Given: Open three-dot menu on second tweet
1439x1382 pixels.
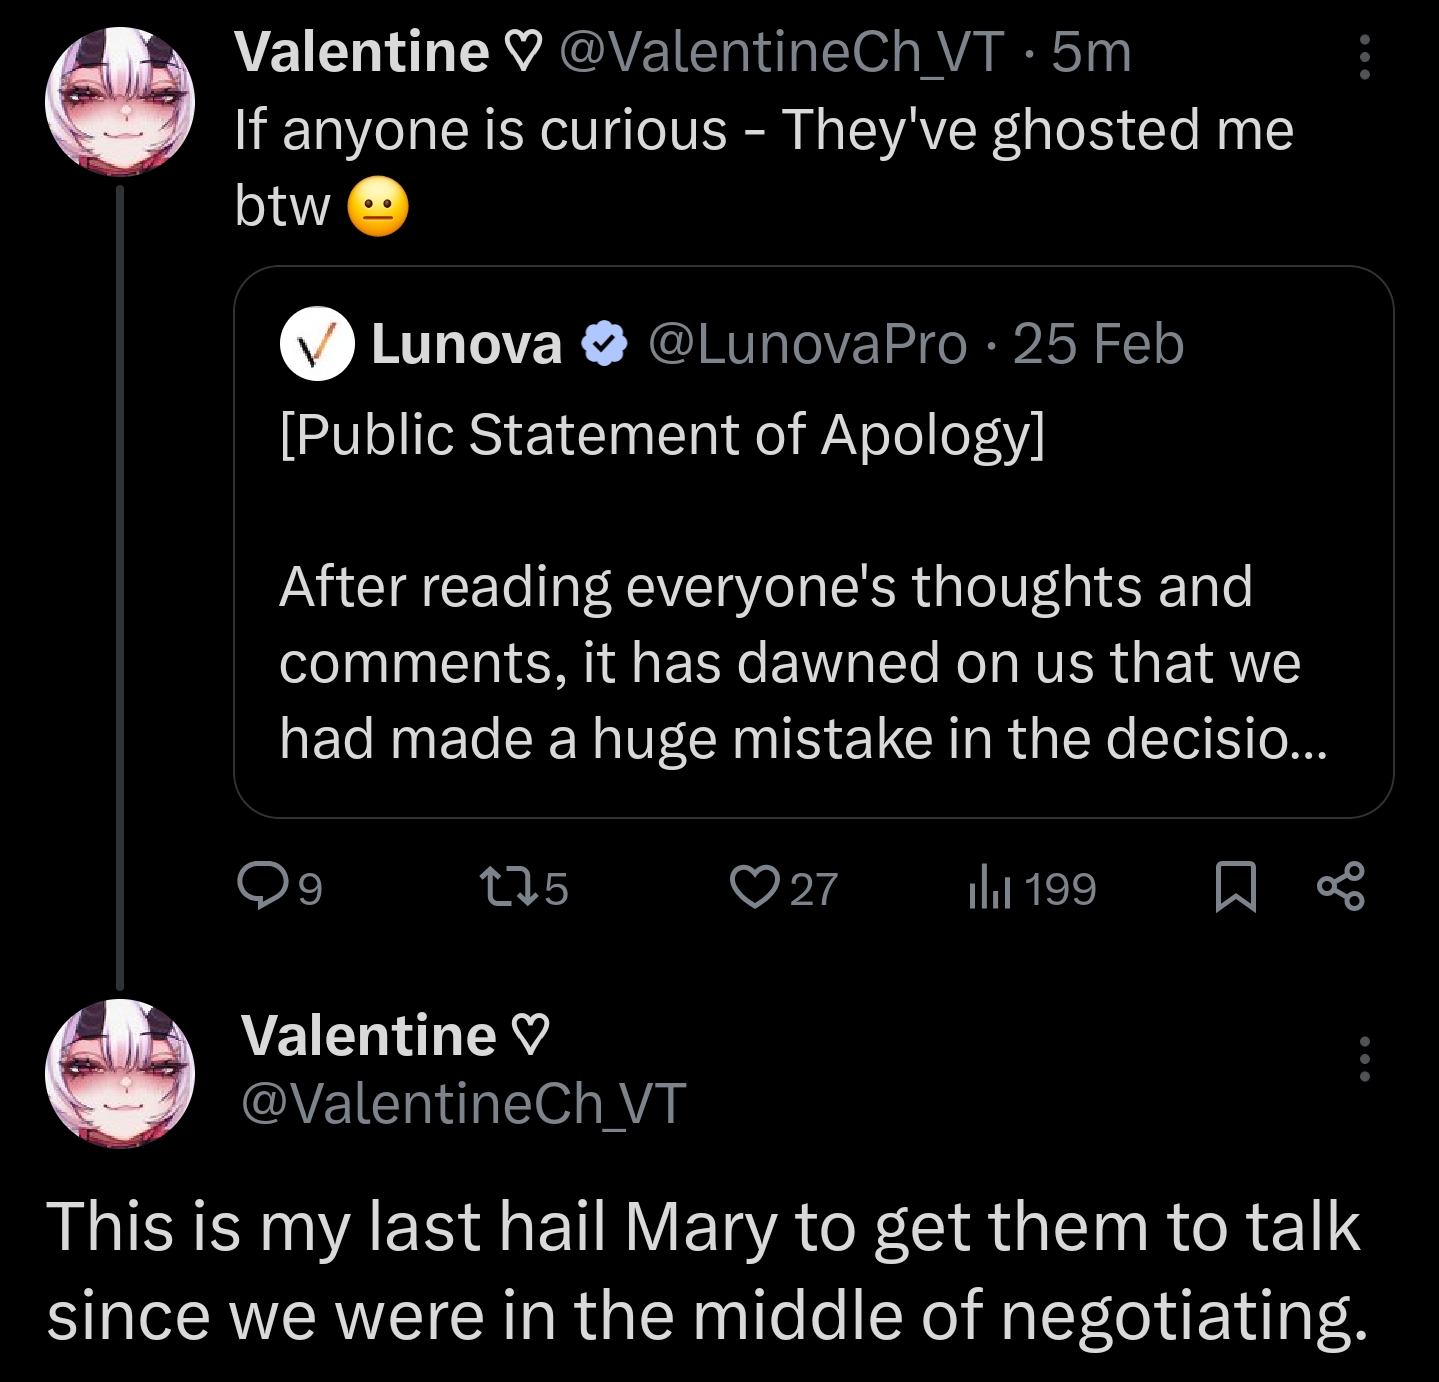Looking at the screenshot, I should click(1364, 1059).
